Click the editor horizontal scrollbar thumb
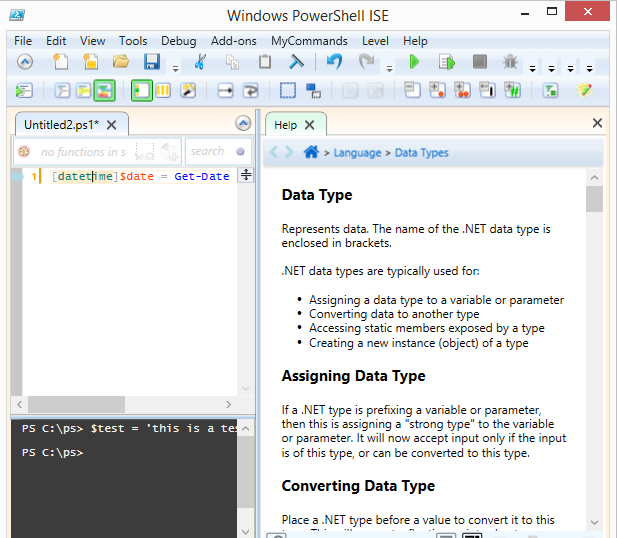Image resolution: width=617 pixels, height=538 pixels. click(76, 404)
